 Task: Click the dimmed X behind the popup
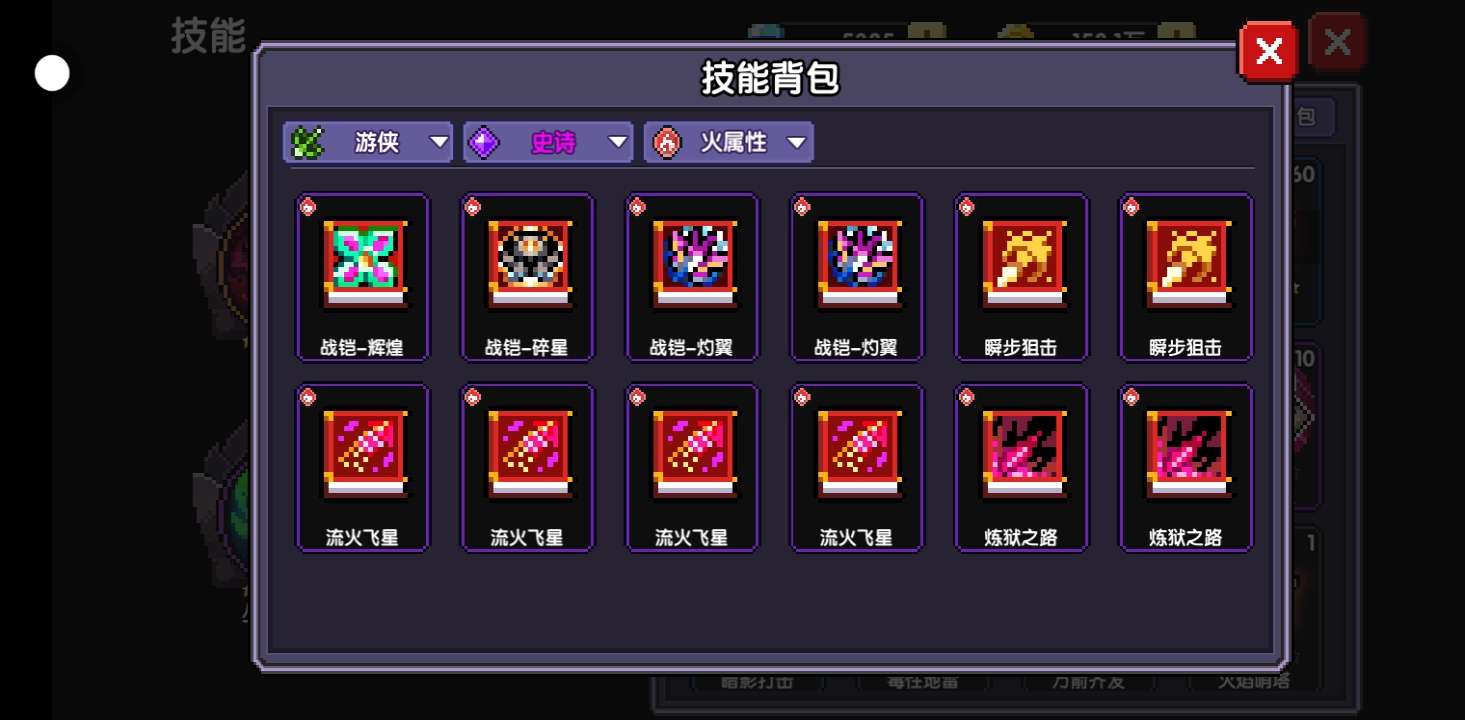1337,42
